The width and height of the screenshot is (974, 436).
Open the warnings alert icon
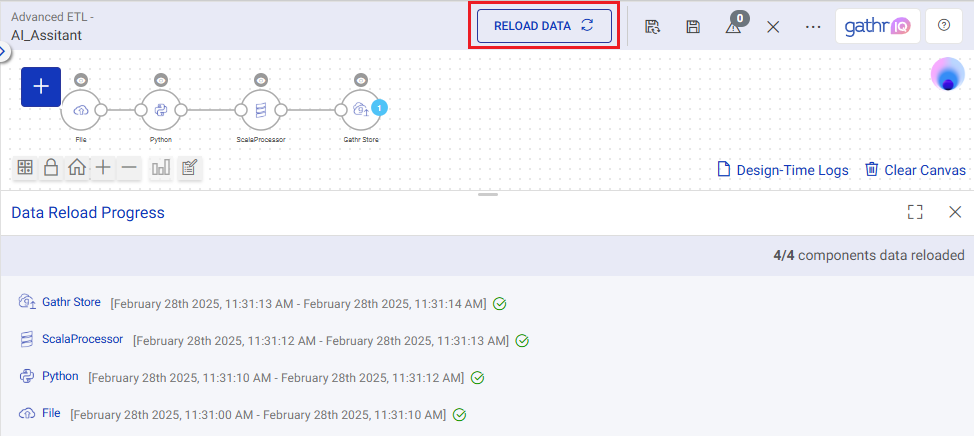point(733,27)
